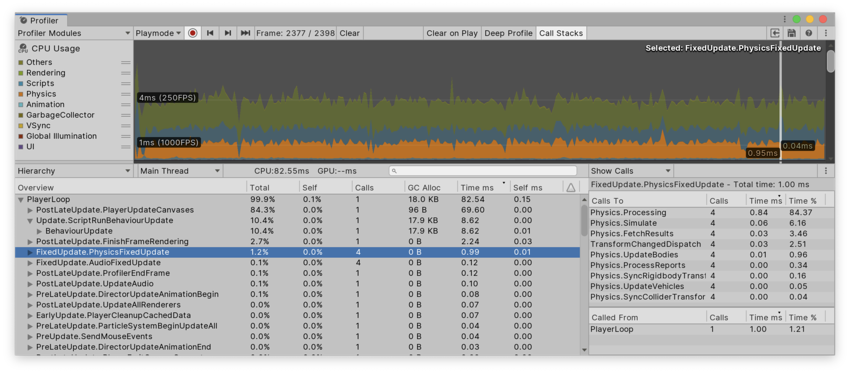Click the hierarchy search input field
Image resolution: width=850 pixels, height=373 pixels.
483,171
